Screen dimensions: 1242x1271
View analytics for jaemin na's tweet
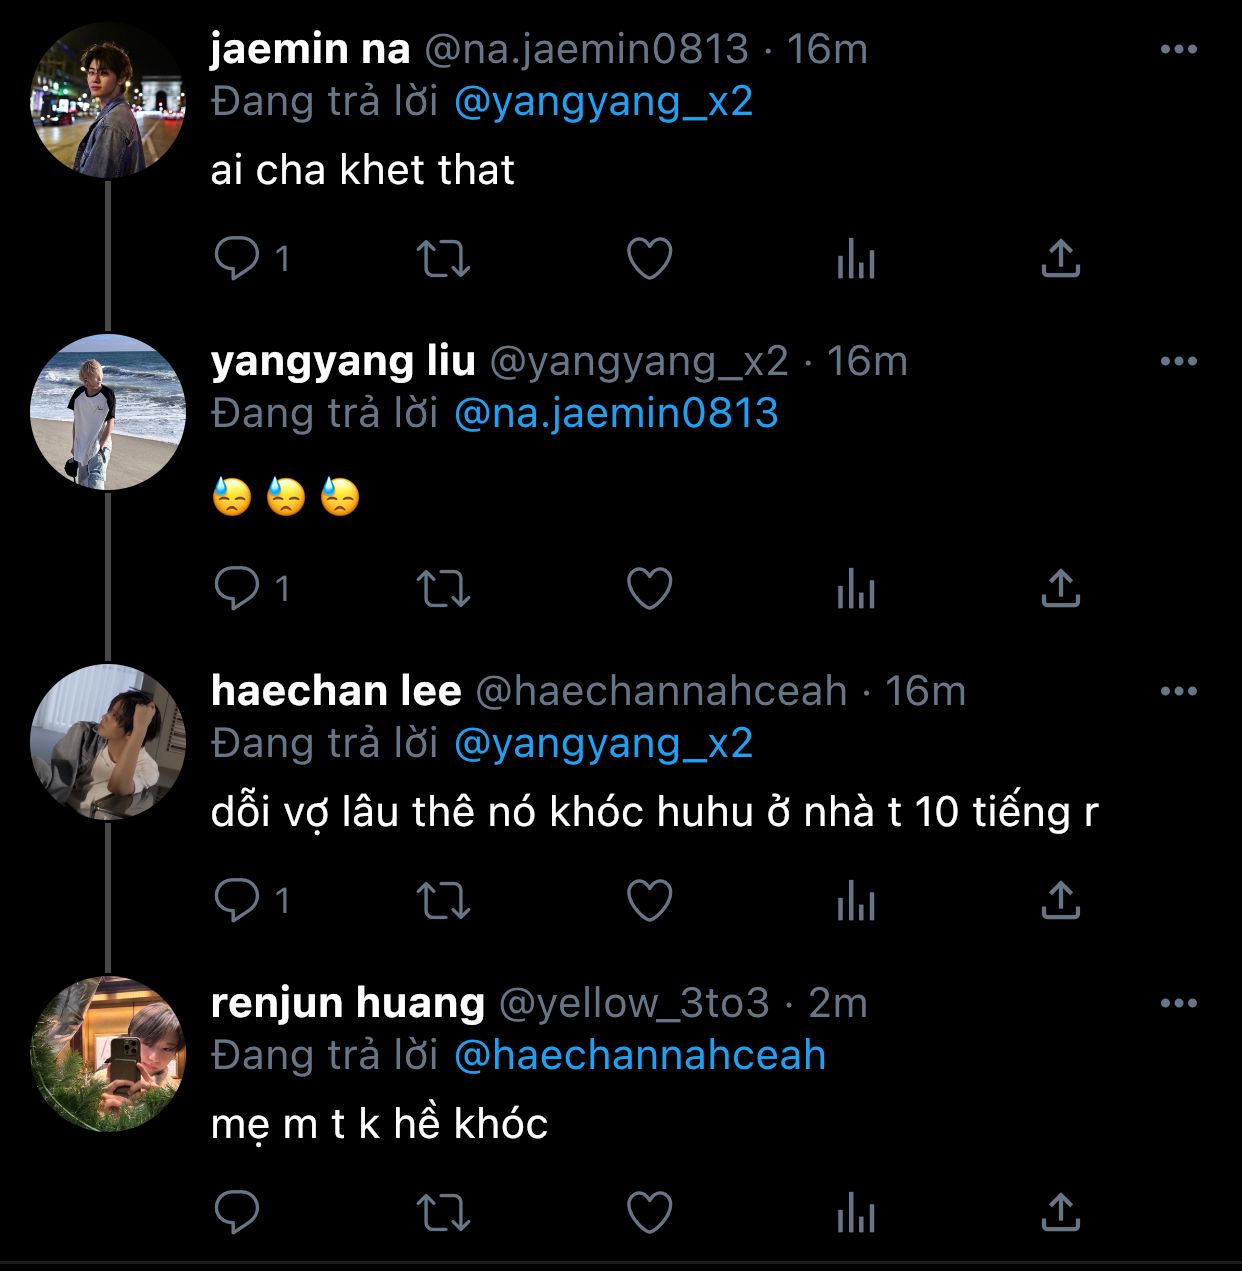point(855,260)
